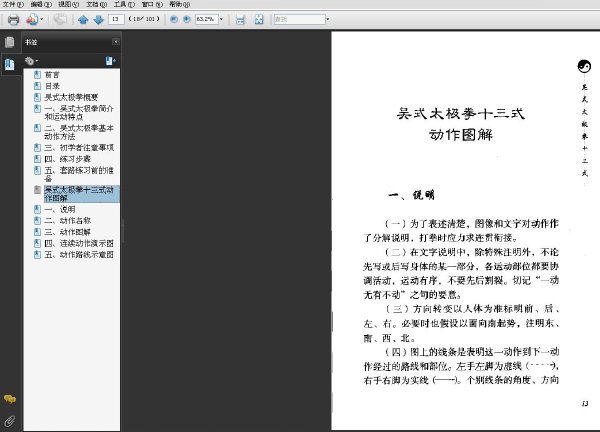Image resolution: width=600 pixels, height=432 pixels.
Task: Click the section heading 一、说明 on page
Action: click(411, 195)
